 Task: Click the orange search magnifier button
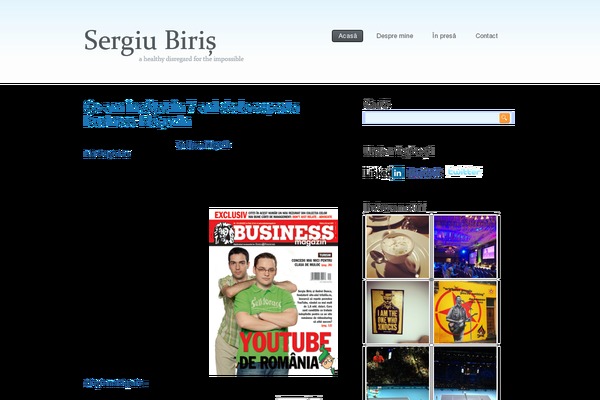504,118
